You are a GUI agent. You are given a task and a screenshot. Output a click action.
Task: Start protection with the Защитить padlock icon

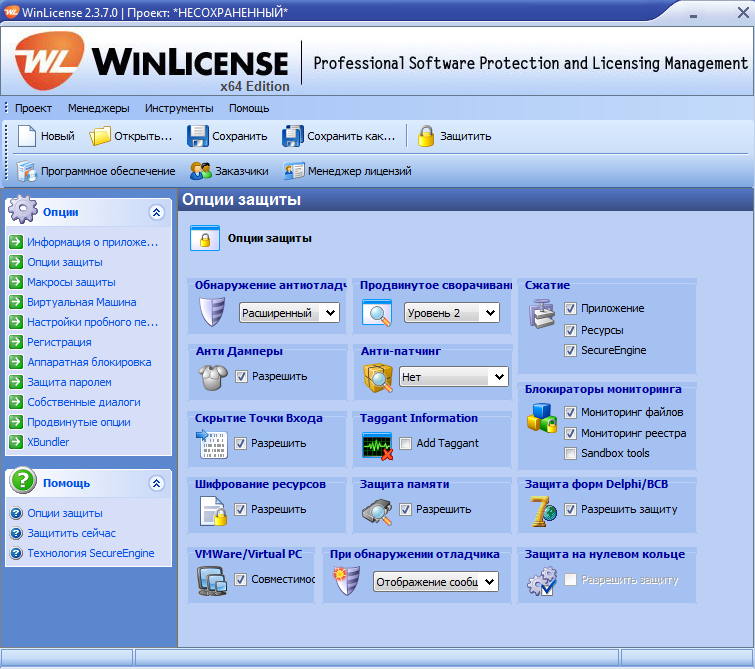426,136
